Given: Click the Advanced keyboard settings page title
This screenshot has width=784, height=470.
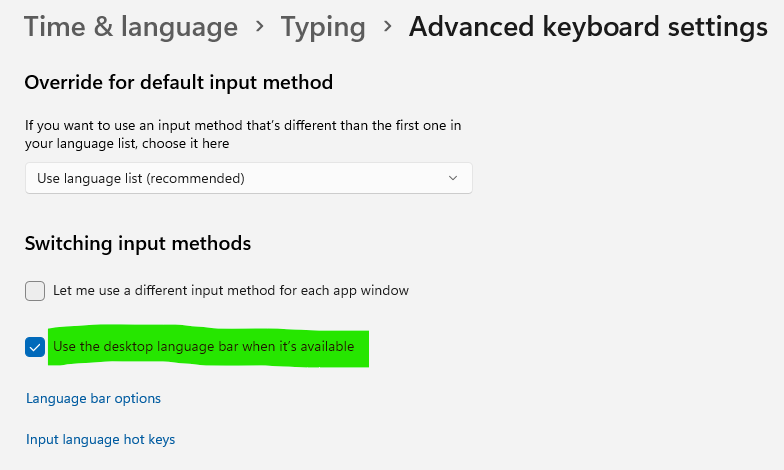Looking at the screenshot, I should pyautogui.click(x=588, y=28).
